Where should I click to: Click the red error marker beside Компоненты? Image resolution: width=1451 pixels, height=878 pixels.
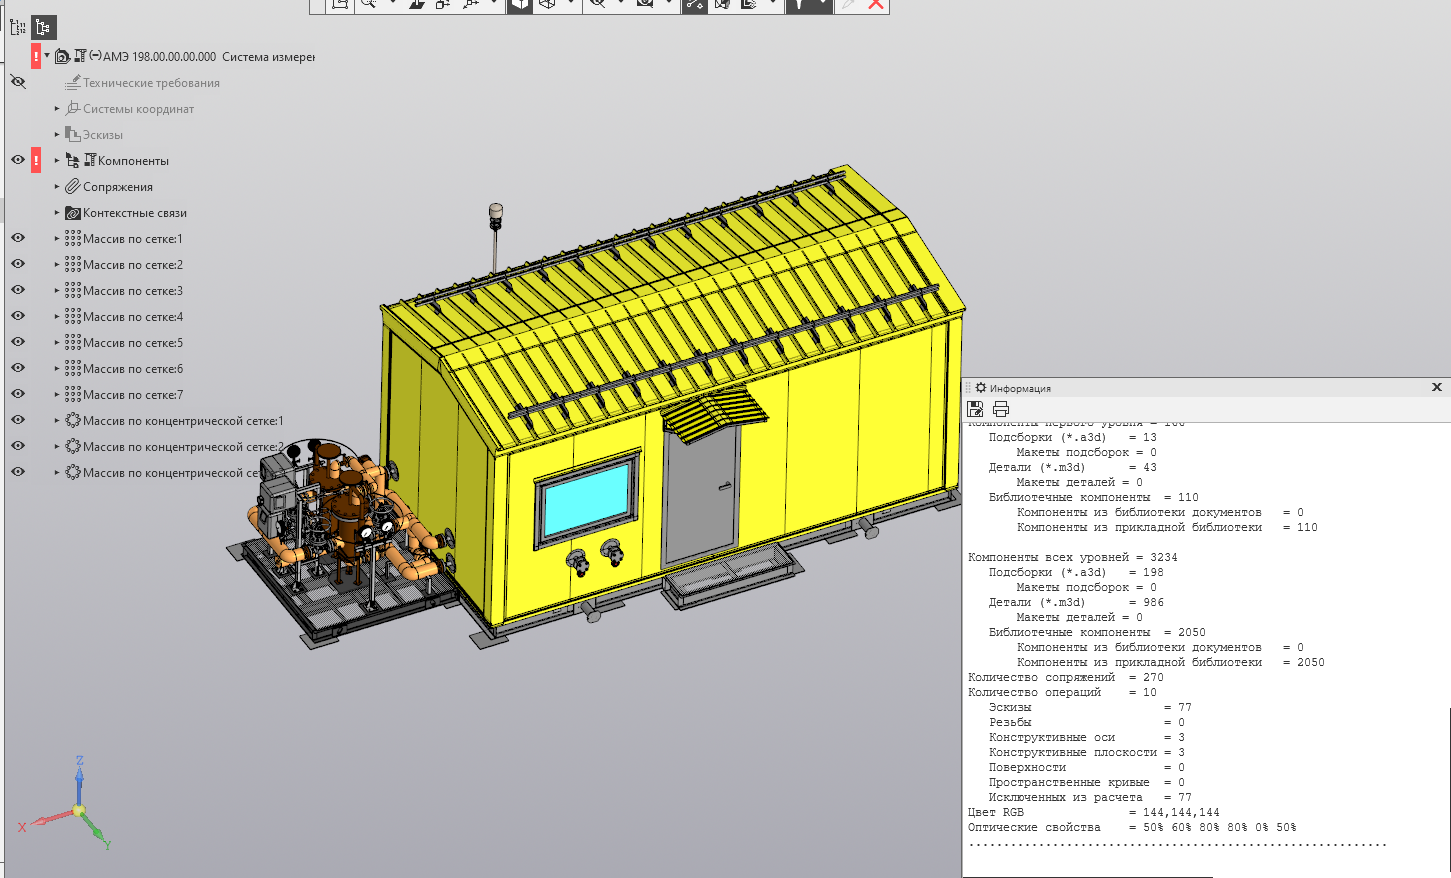[36, 160]
